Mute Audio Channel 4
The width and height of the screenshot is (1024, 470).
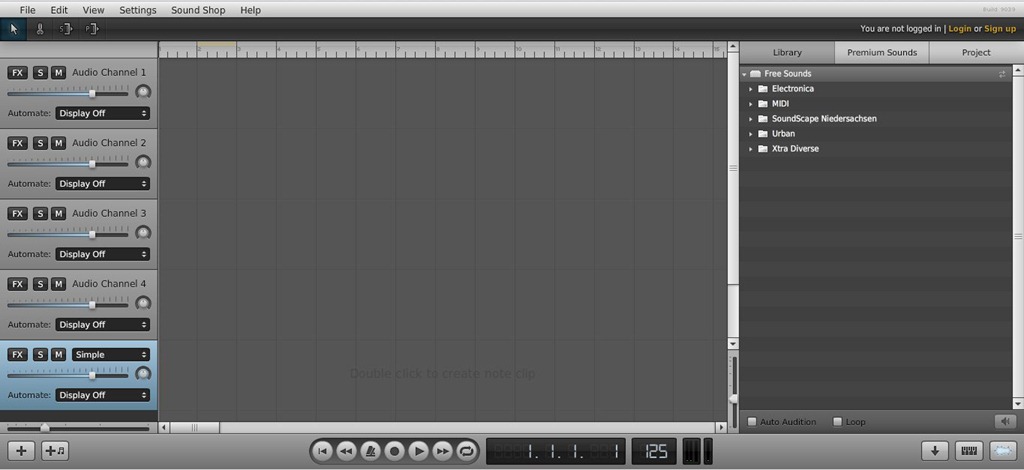point(59,285)
